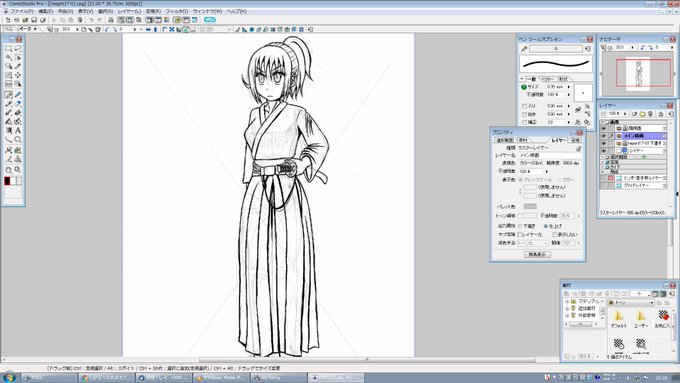This screenshot has height=383, width=680.
Task: Open the レイヤー(L) menu
Action: pyautogui.click(x=129, y=11)
